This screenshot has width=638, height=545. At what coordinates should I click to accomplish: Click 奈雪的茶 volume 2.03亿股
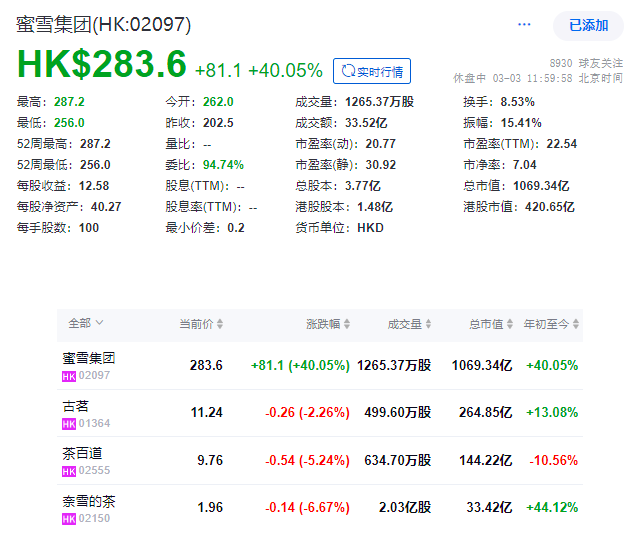(x=405, y=508)
